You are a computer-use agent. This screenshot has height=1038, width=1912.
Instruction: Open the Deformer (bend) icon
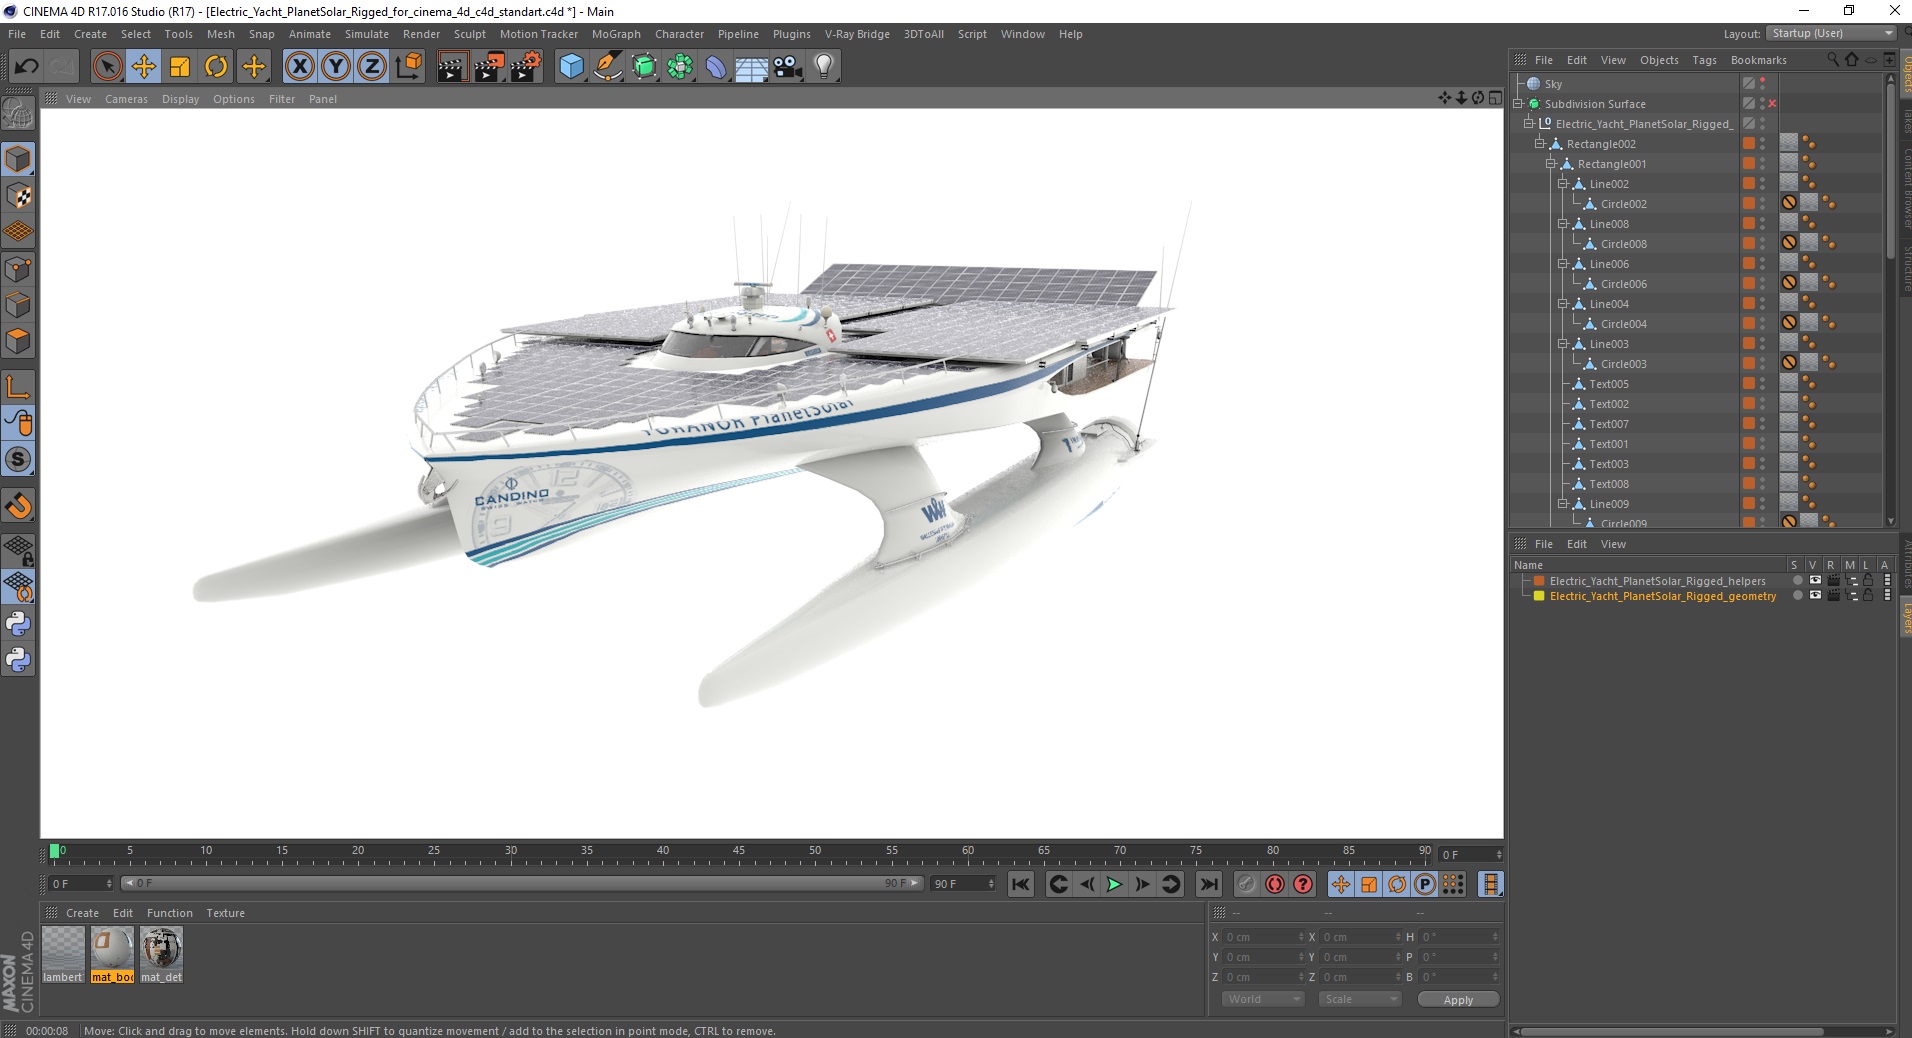click(x=716, y=67)
